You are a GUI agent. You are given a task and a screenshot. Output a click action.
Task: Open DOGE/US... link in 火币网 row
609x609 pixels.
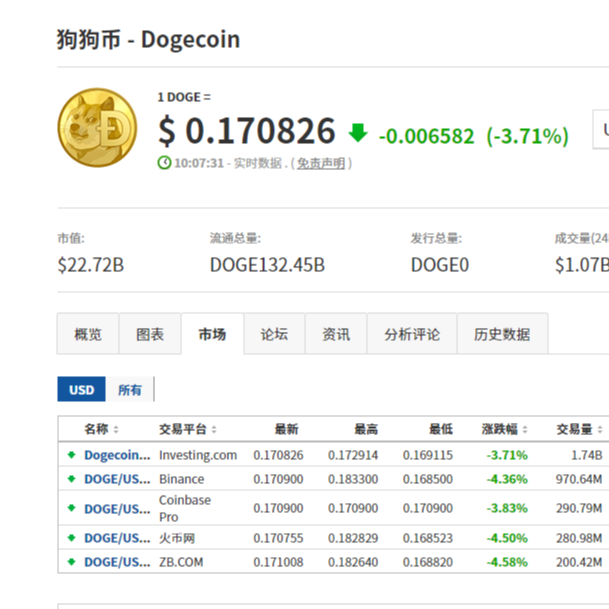[x=117, y=538]
